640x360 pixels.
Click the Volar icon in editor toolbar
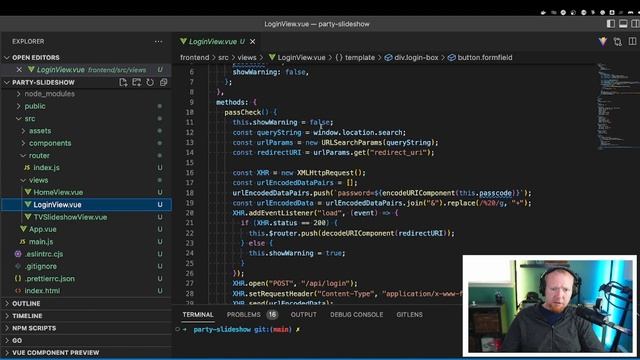(603, 42)
